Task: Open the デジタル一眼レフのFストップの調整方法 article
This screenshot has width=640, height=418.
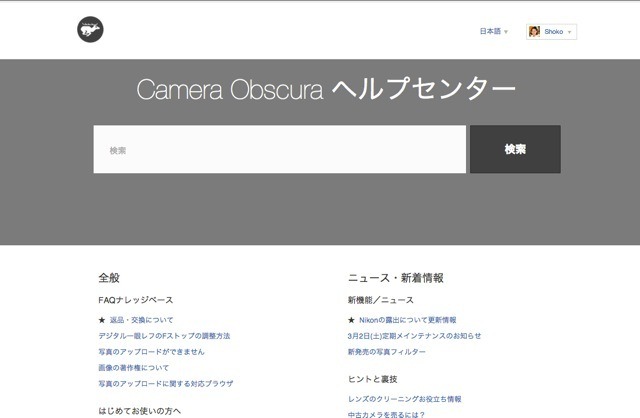Action: (164, 336)
